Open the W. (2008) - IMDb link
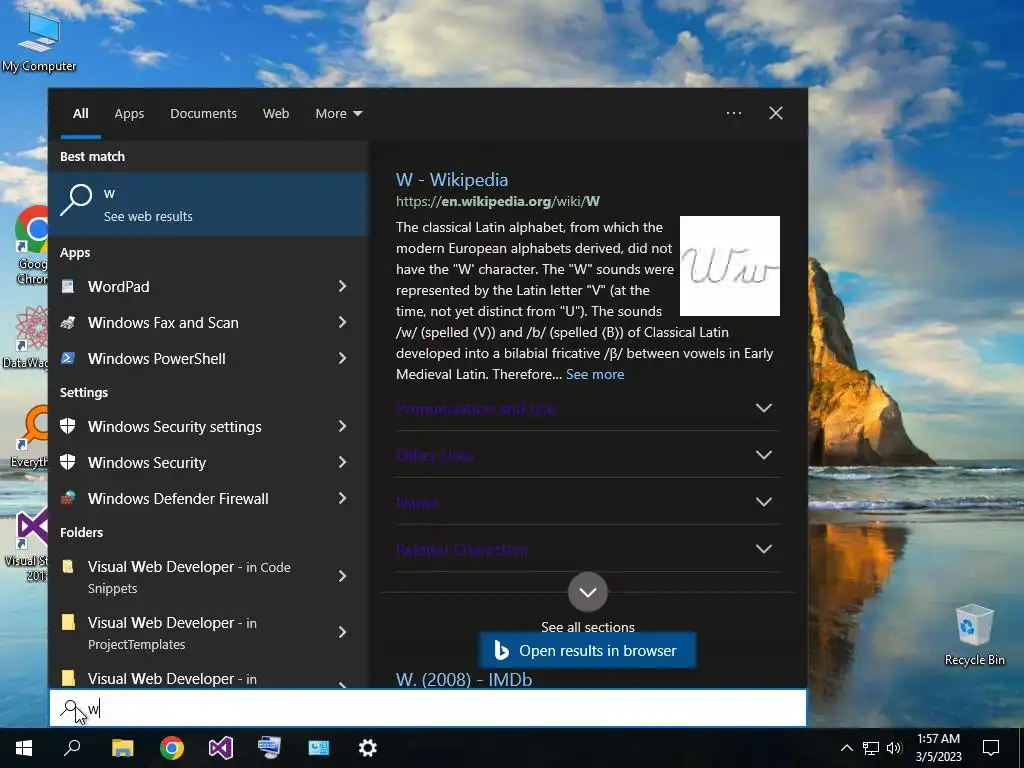 [464, 679]
